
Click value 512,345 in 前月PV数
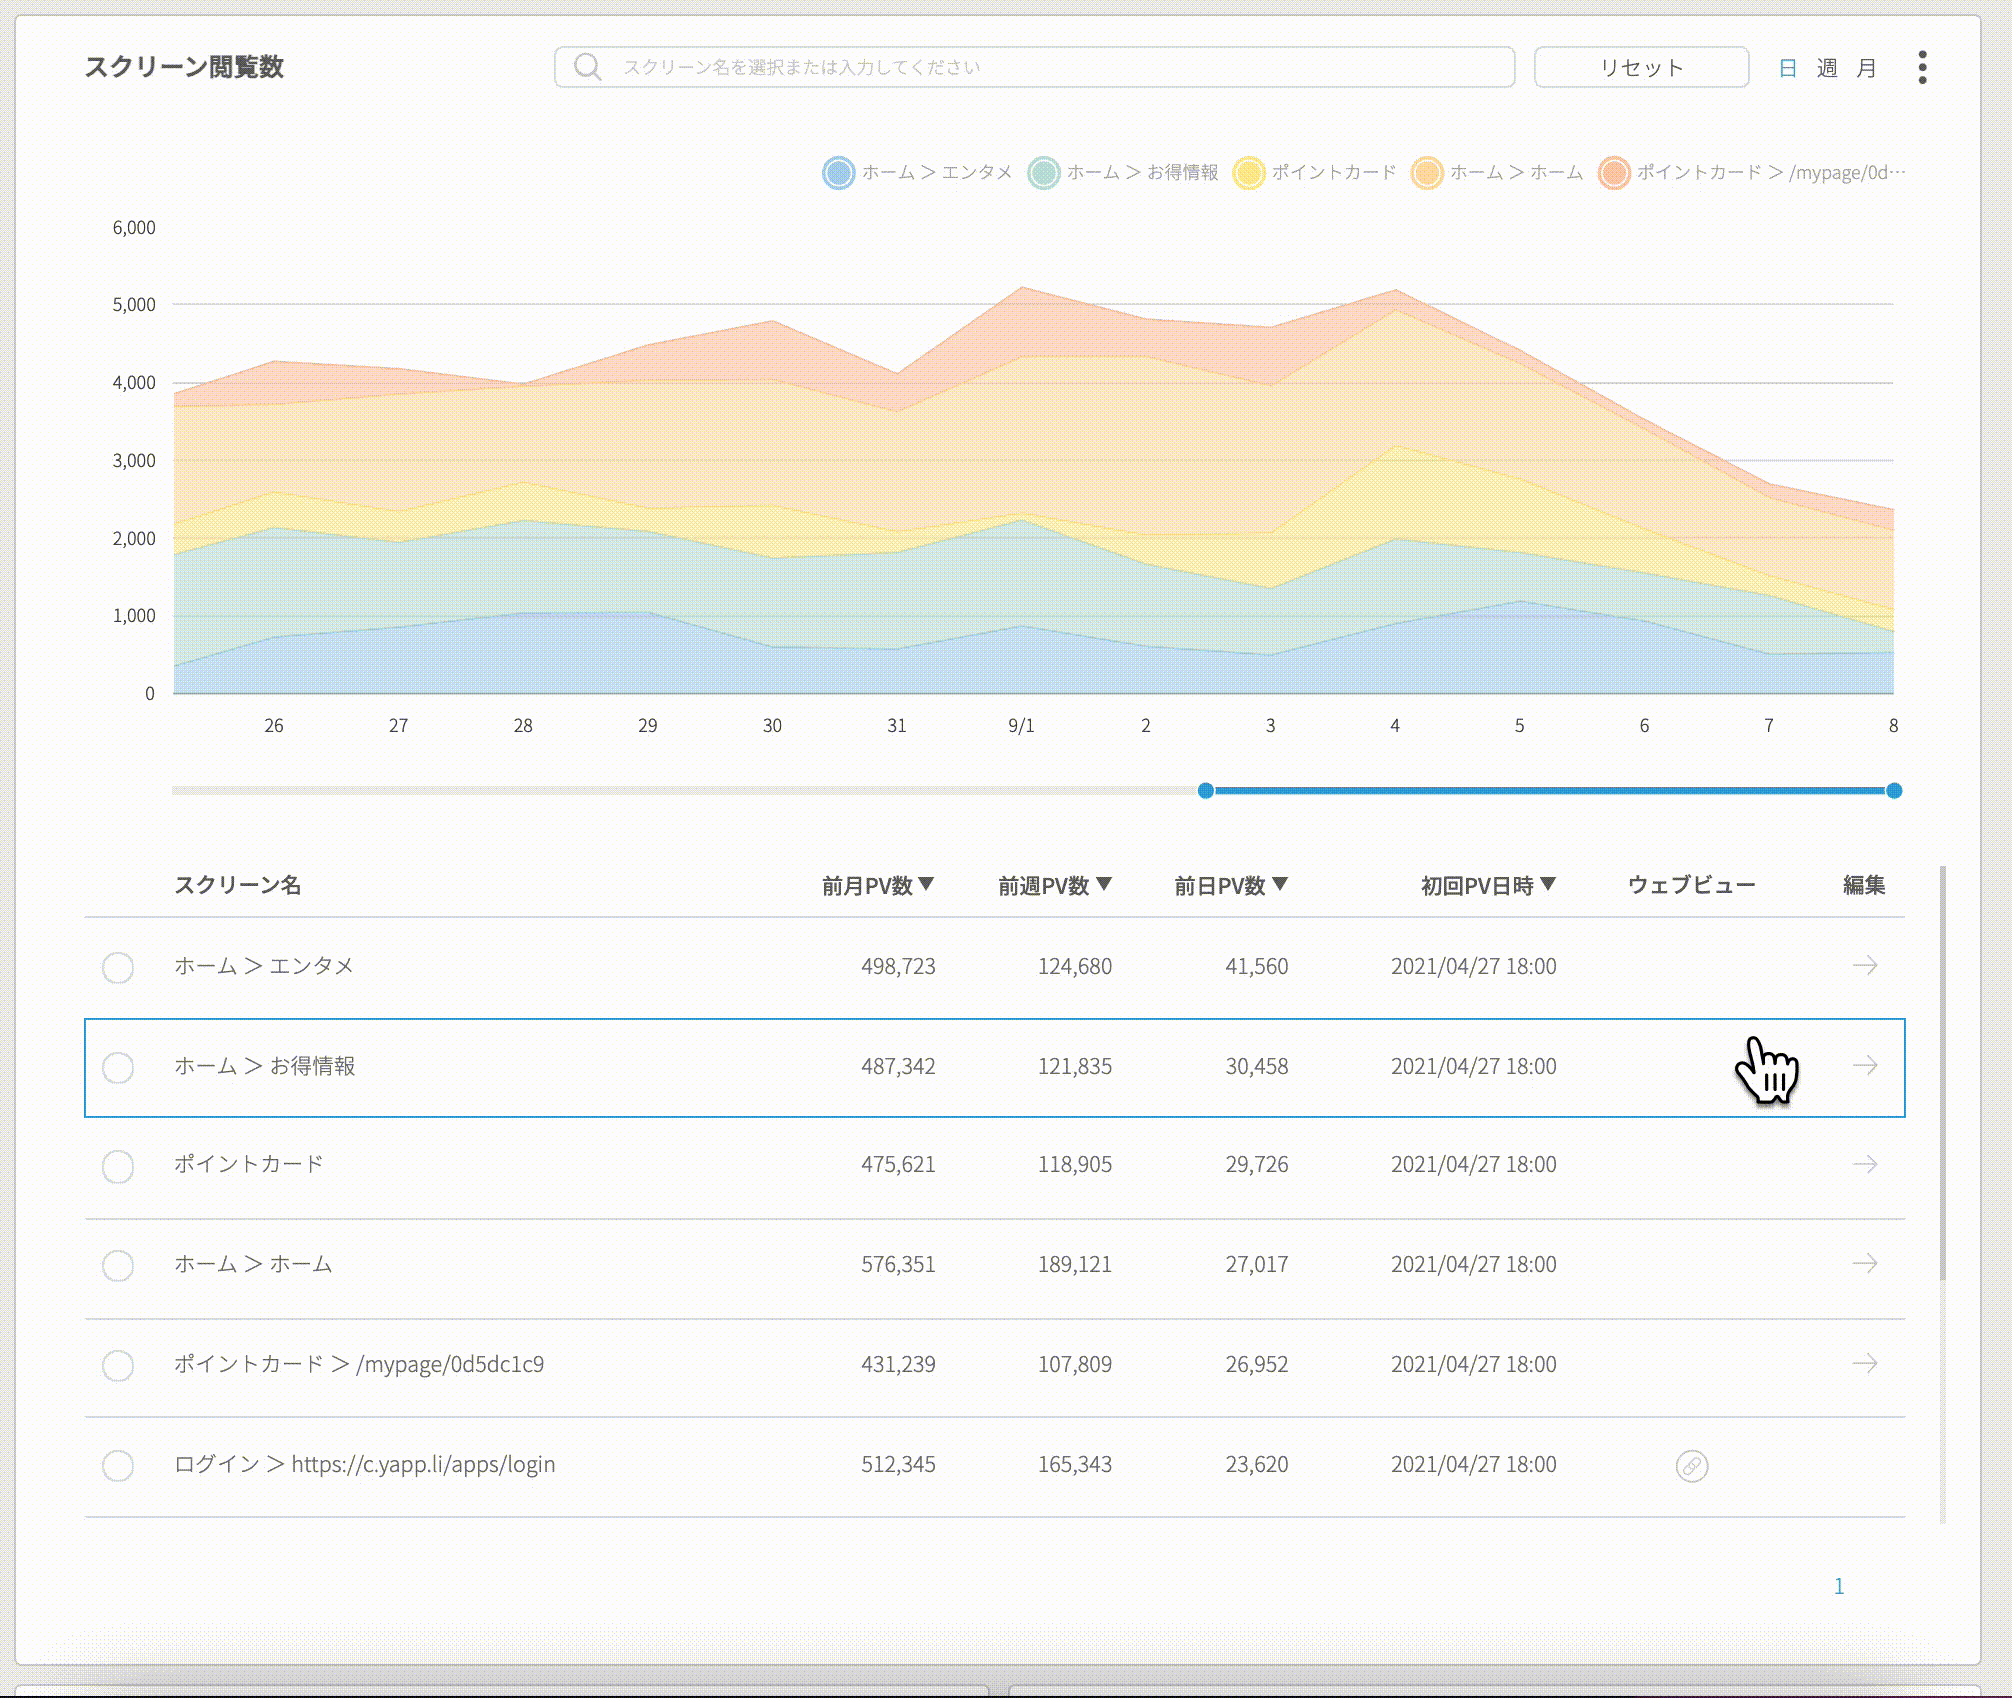tap(898, 1464)
